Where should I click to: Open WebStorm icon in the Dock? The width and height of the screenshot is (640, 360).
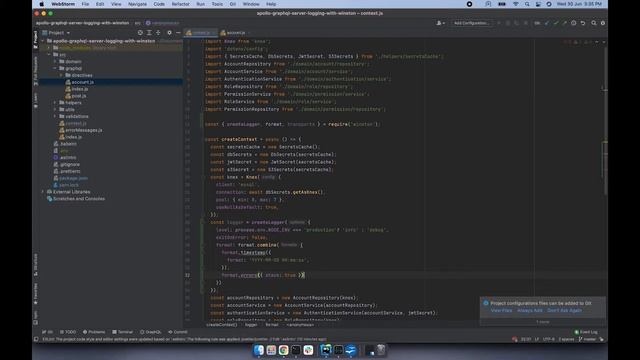[326, 350]
